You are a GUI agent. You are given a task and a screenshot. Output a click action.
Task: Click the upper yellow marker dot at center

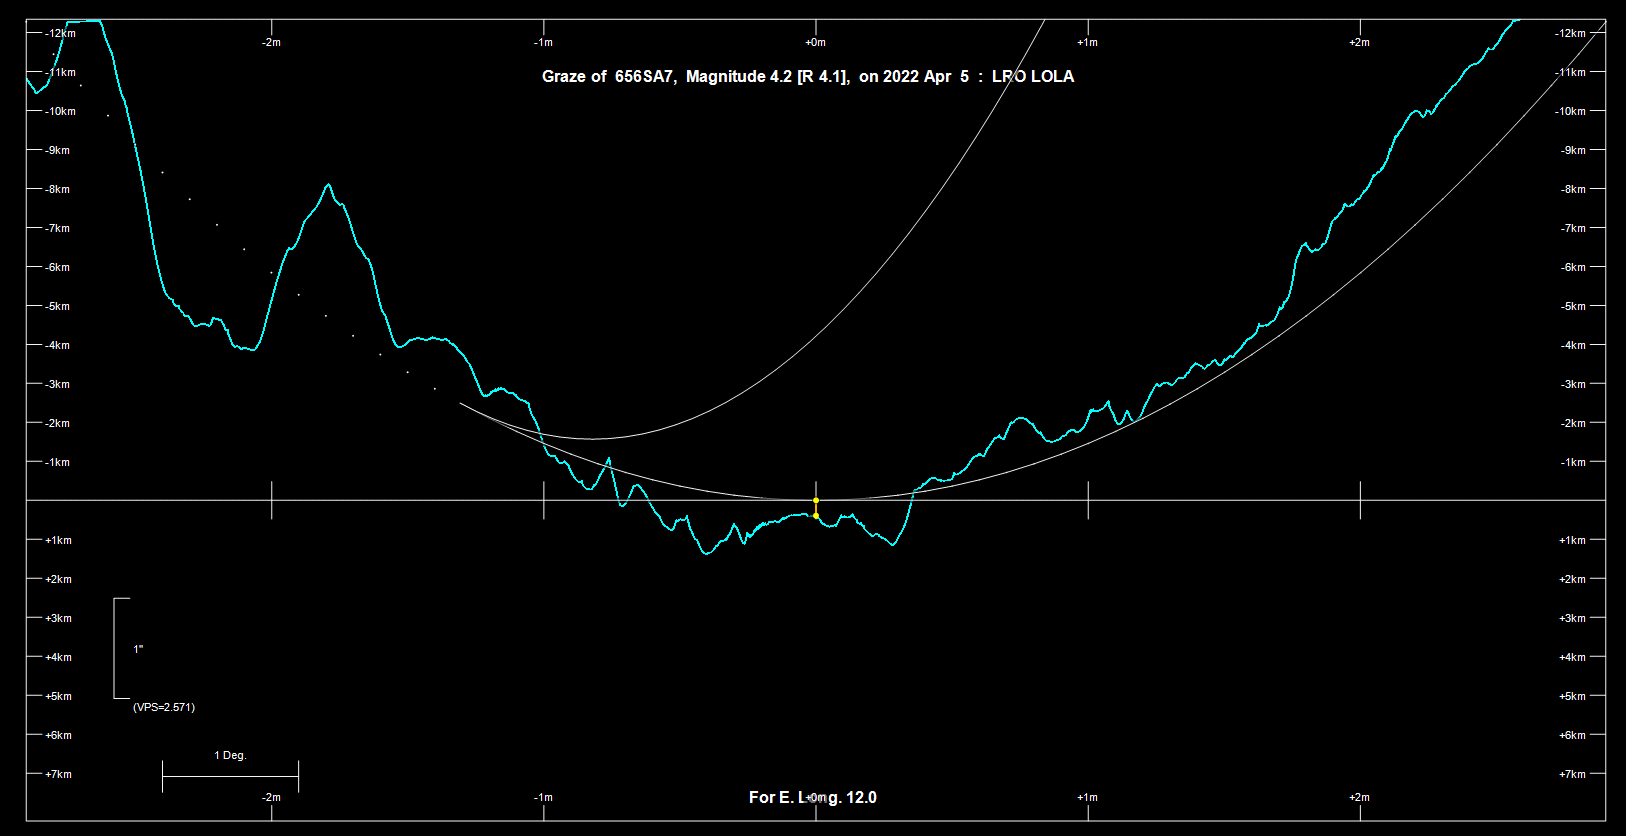(816, 500)
